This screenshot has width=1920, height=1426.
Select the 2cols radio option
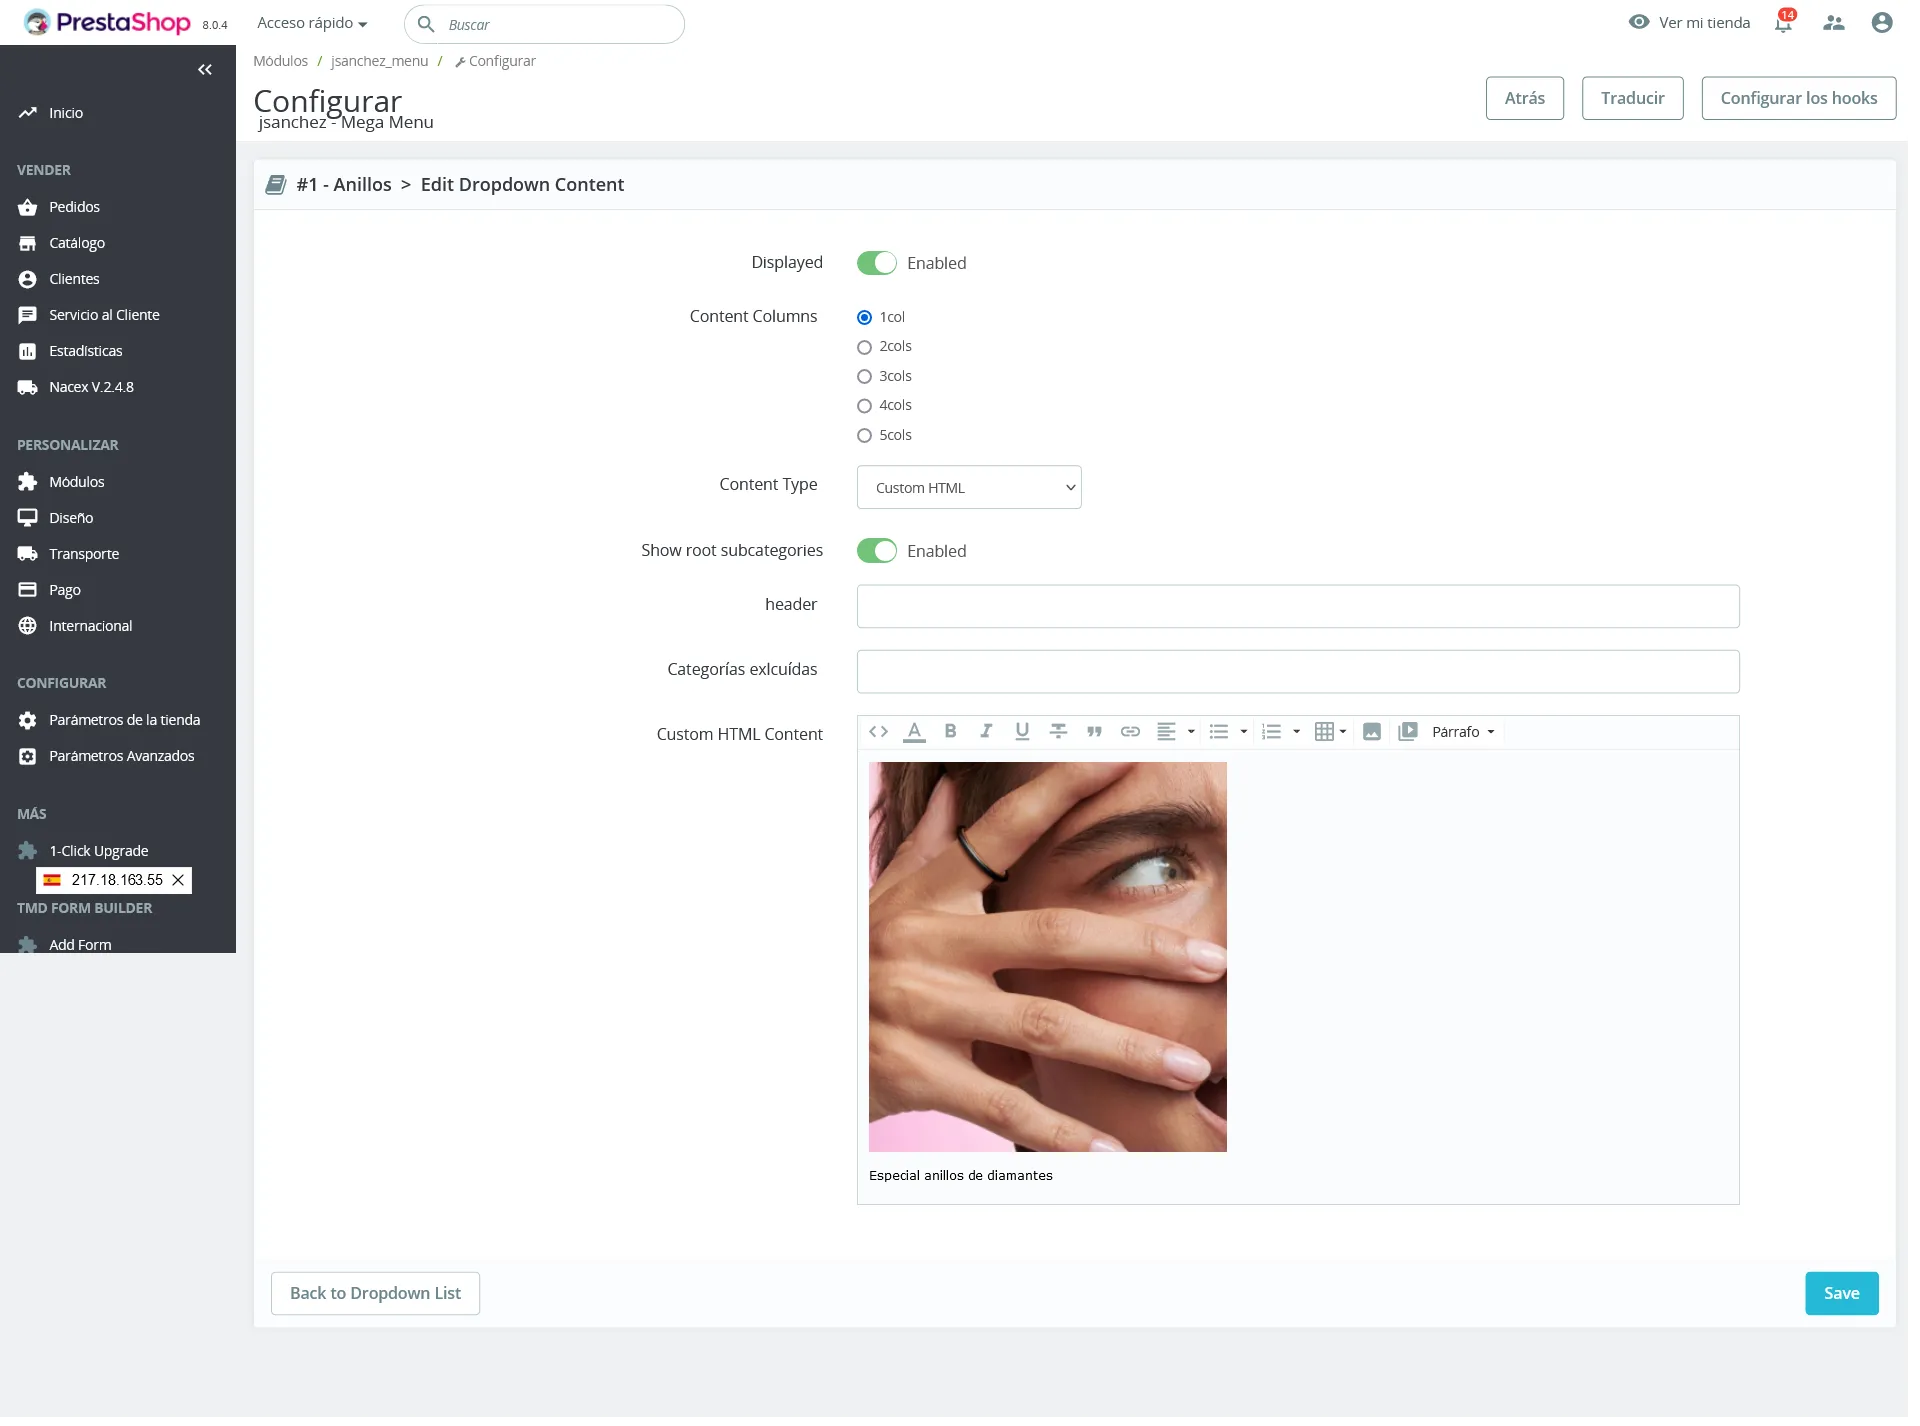(x=865, y=347)
